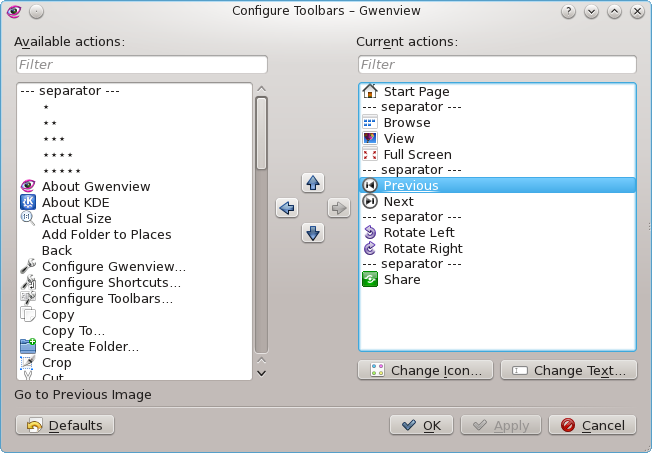
Task: Select Create Folder... in available actions
Action: (x=90, y=346)
